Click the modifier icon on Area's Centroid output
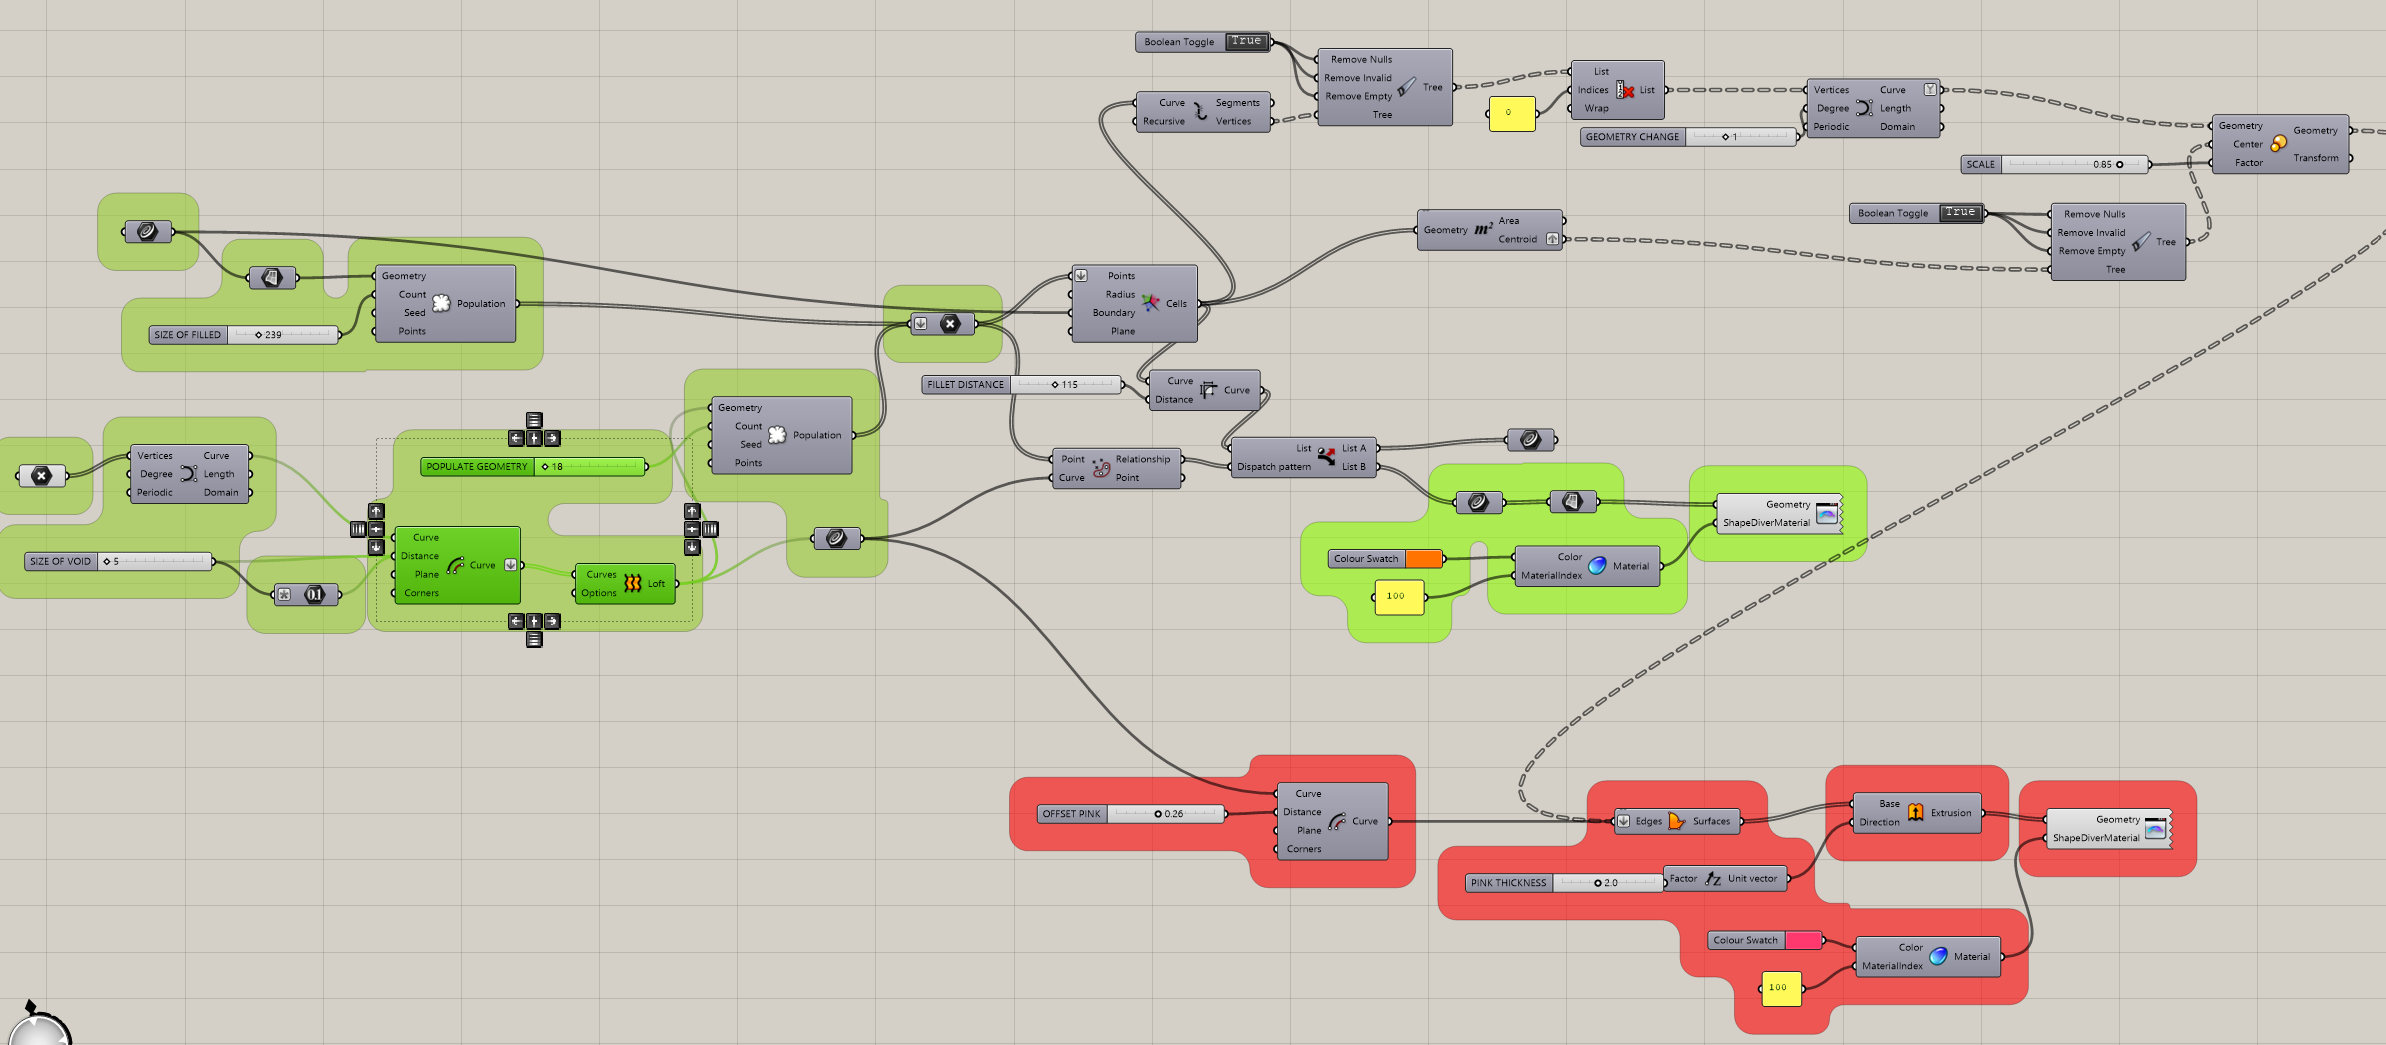The image size is (2386, 1045). 1552,239
